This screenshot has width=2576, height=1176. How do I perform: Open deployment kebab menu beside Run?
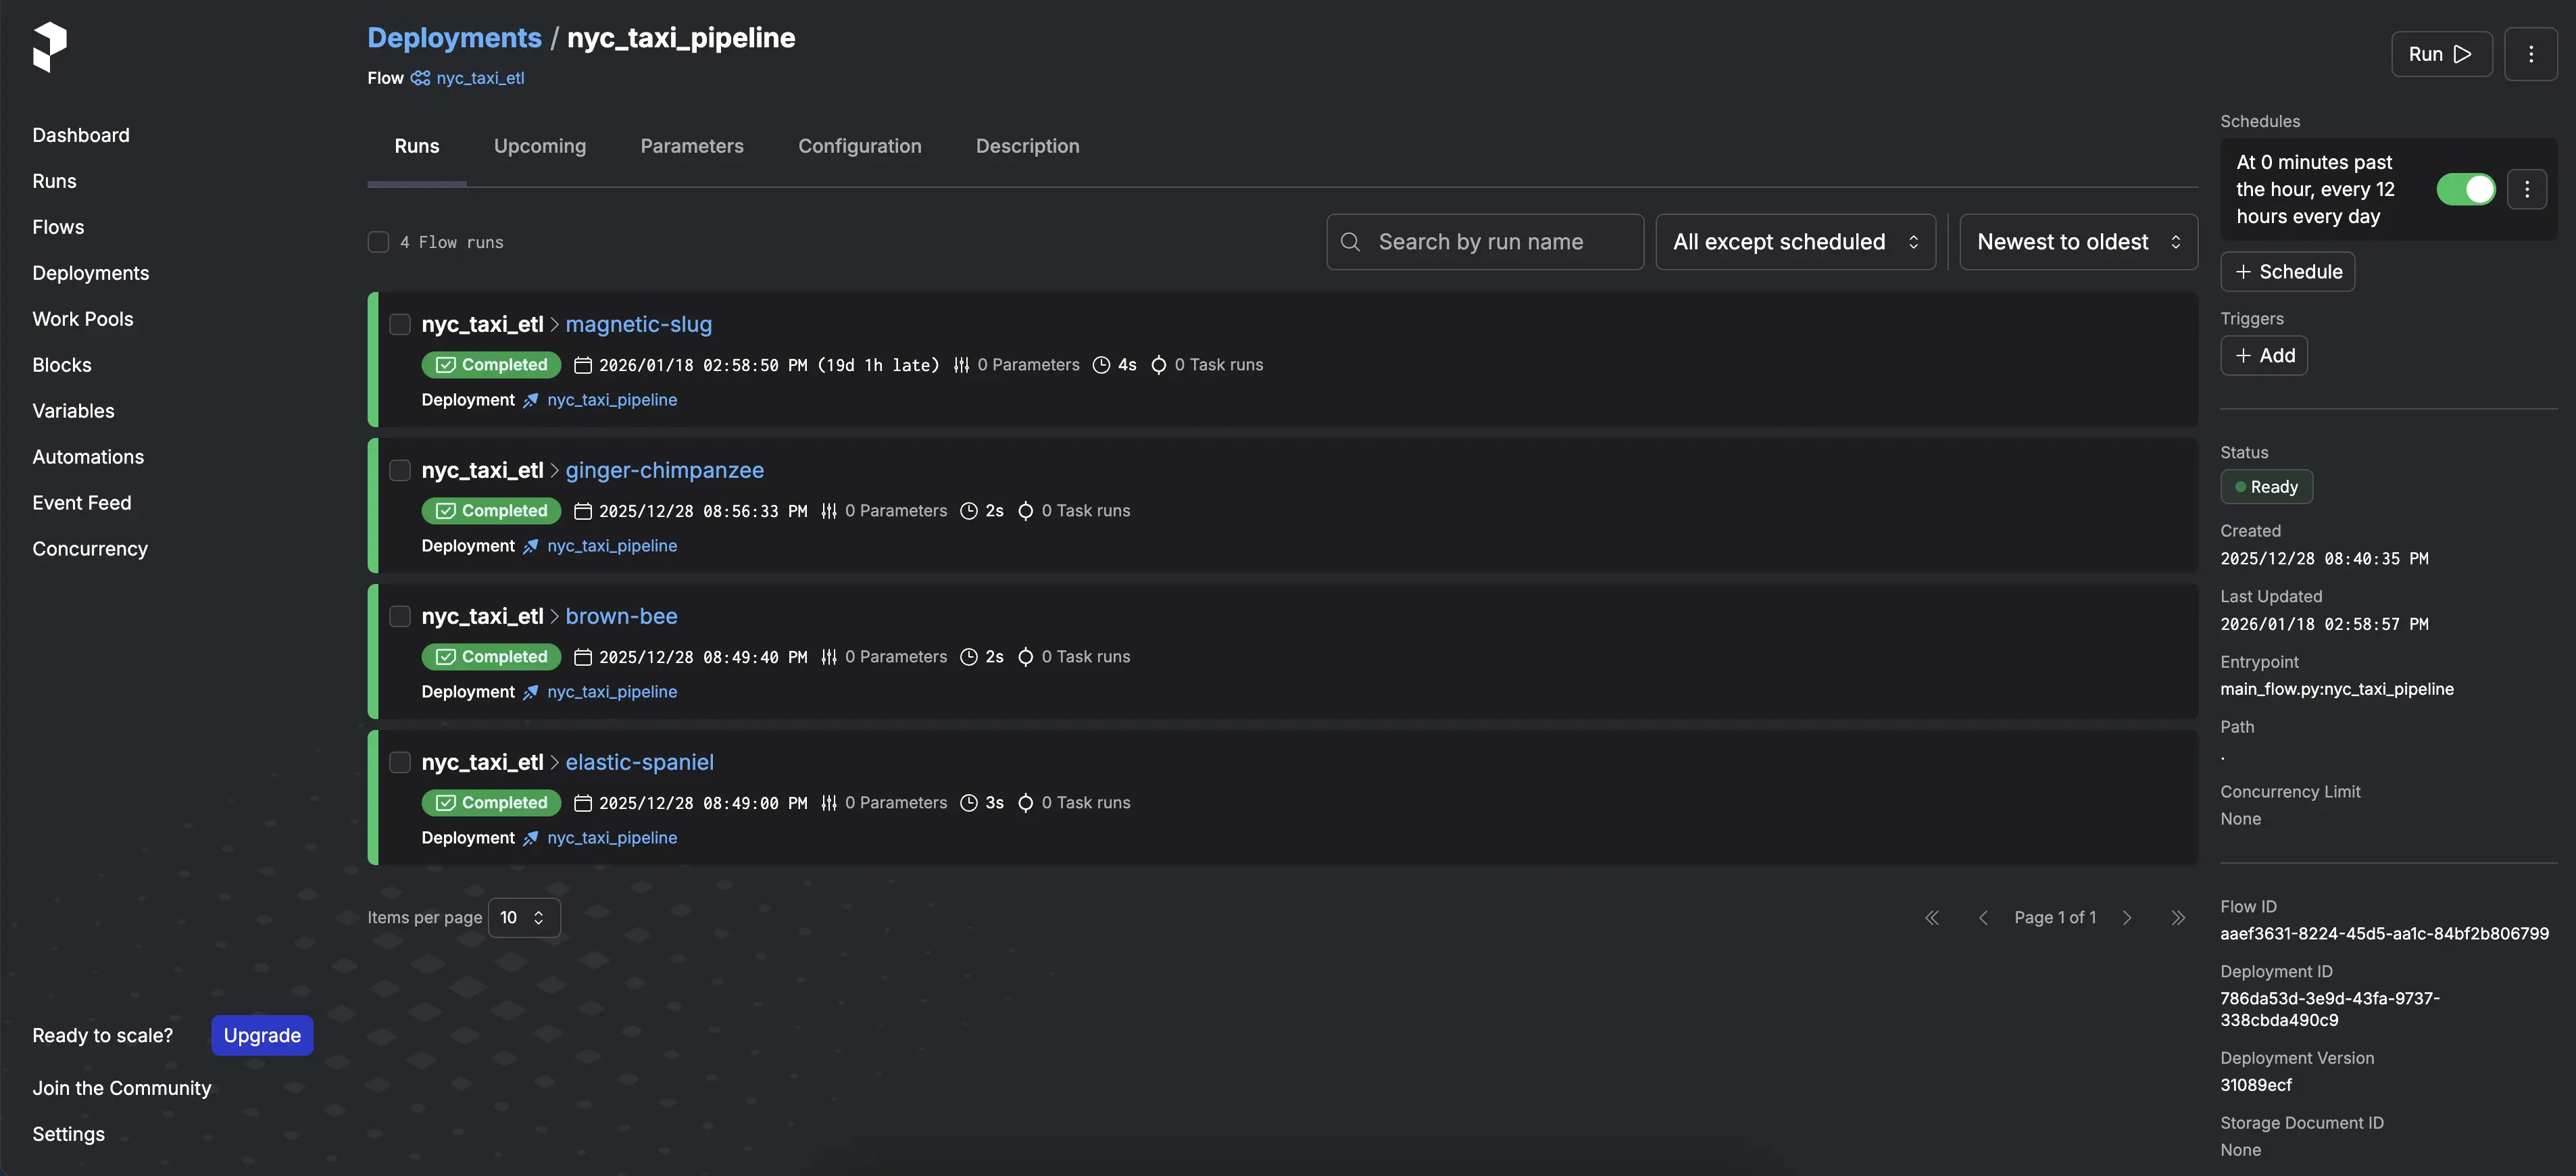point(2530,54)
